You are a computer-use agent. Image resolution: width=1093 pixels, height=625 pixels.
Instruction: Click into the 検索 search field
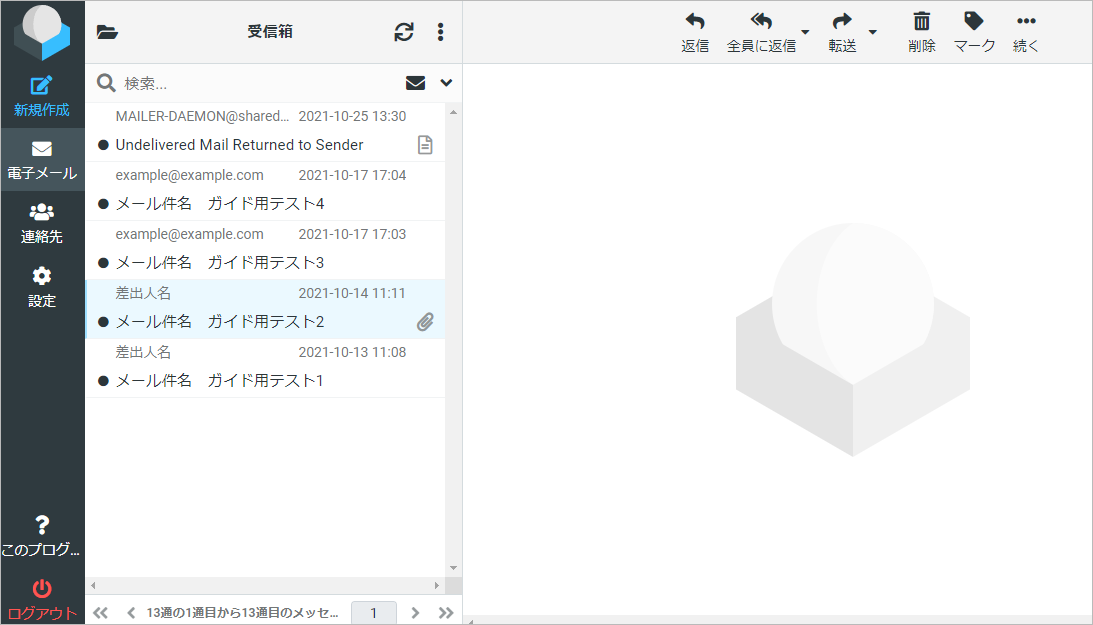coord(255,83)
